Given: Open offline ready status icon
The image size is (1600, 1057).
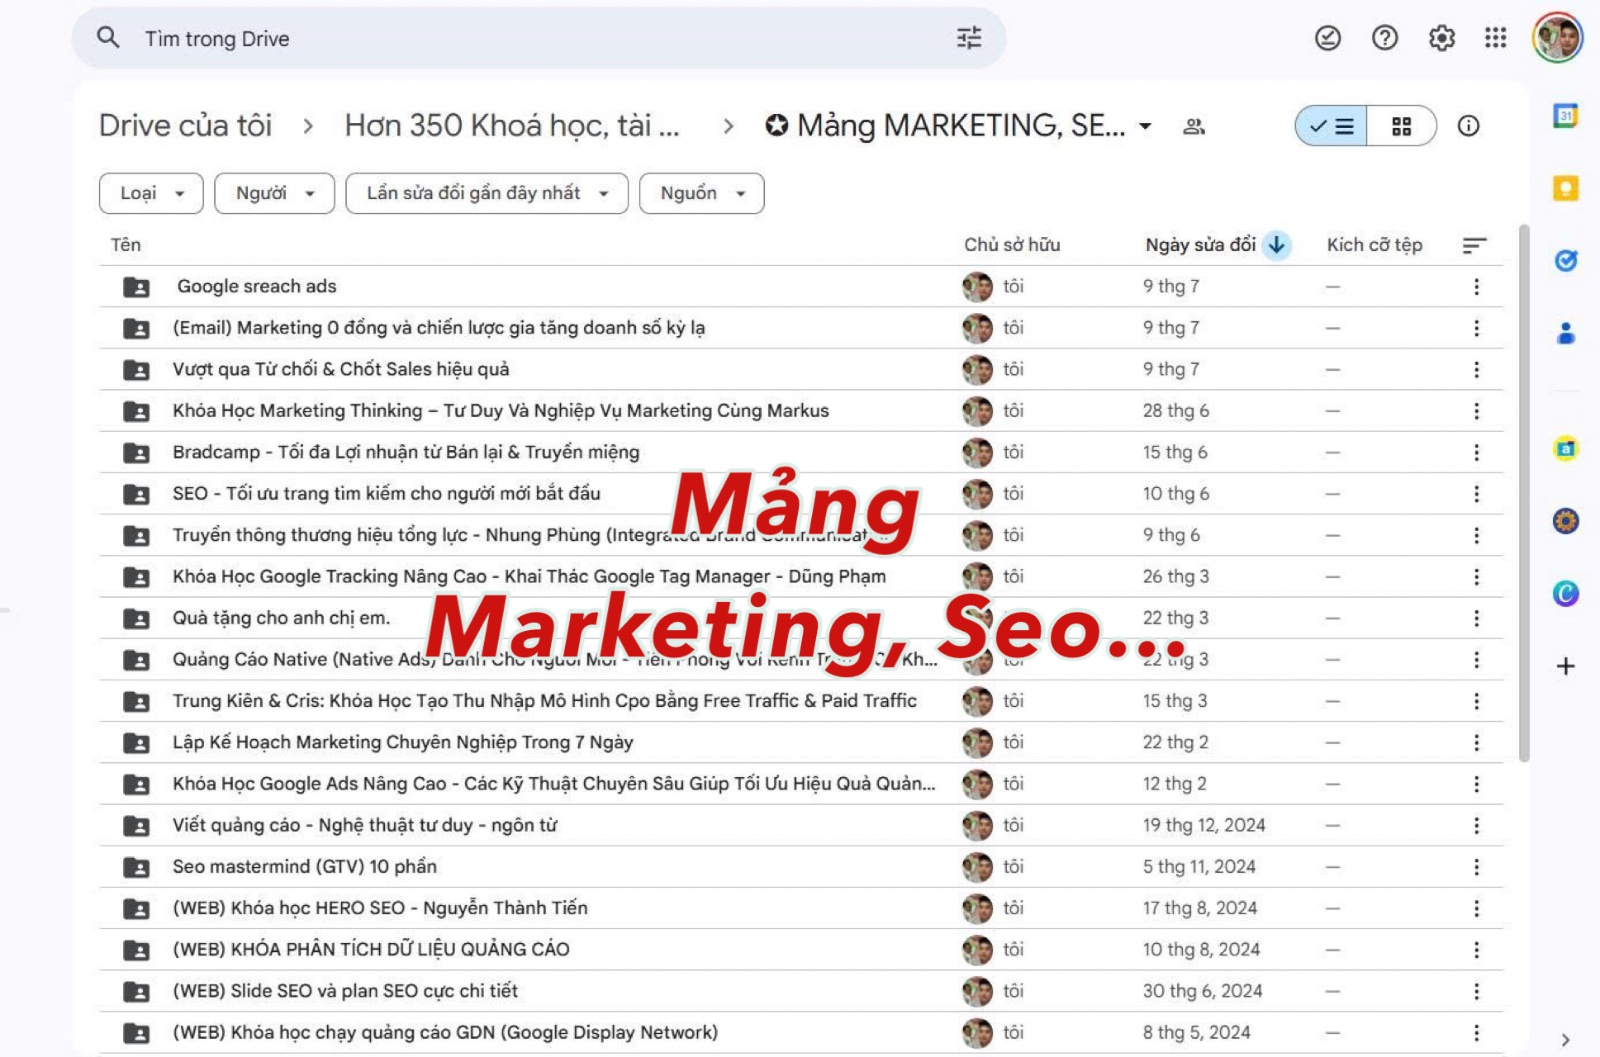Looking at the screenshot, I should point(1328,38).
